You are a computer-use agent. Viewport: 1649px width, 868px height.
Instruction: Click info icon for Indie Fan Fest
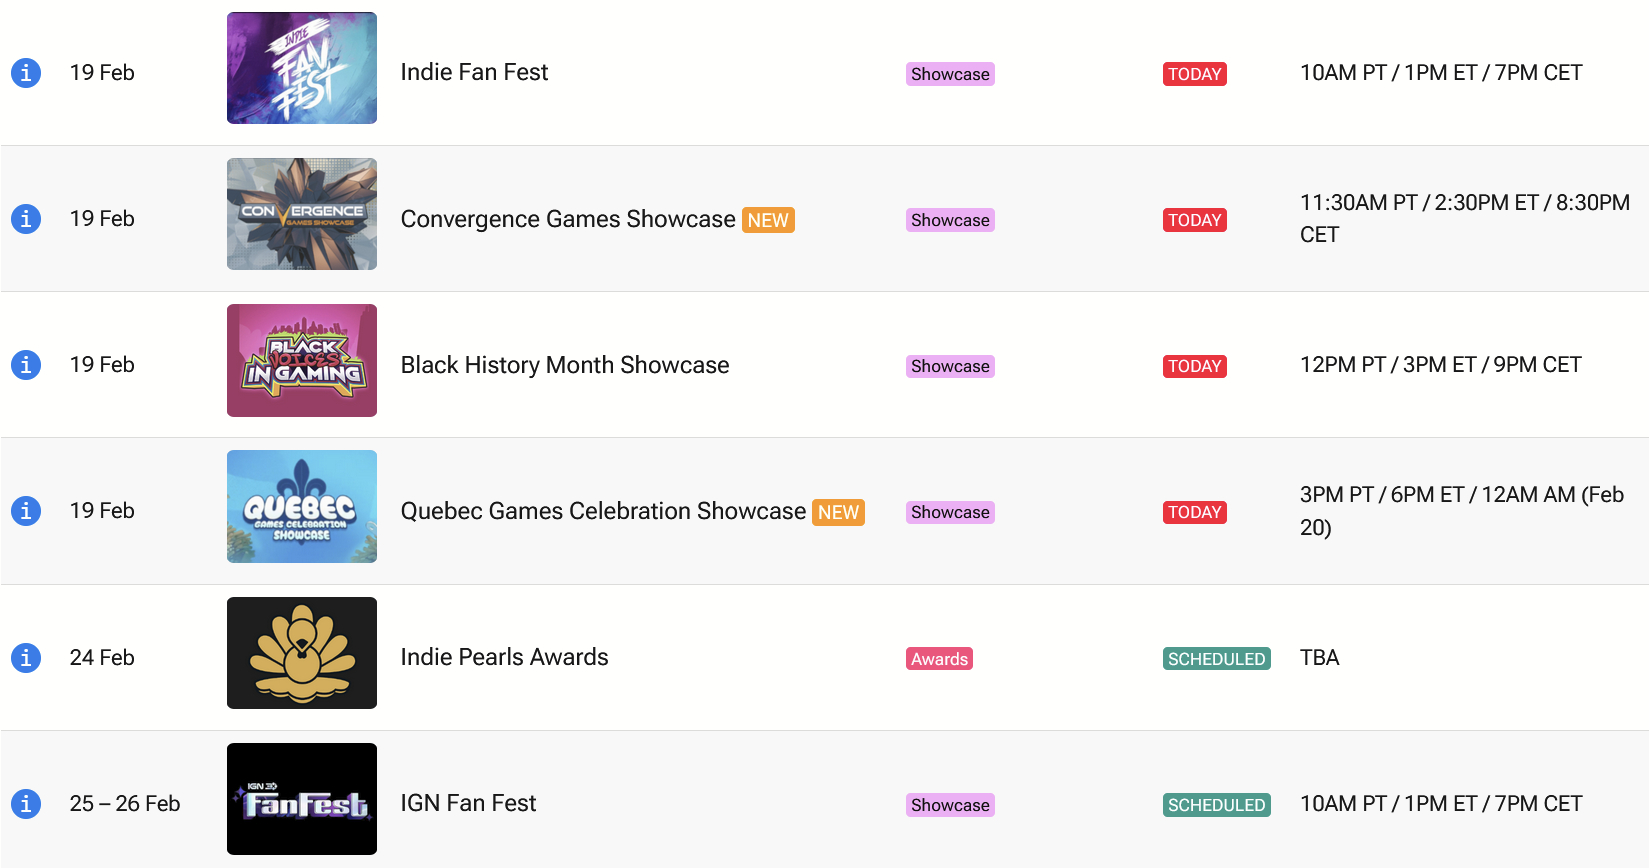coord(26,73)
